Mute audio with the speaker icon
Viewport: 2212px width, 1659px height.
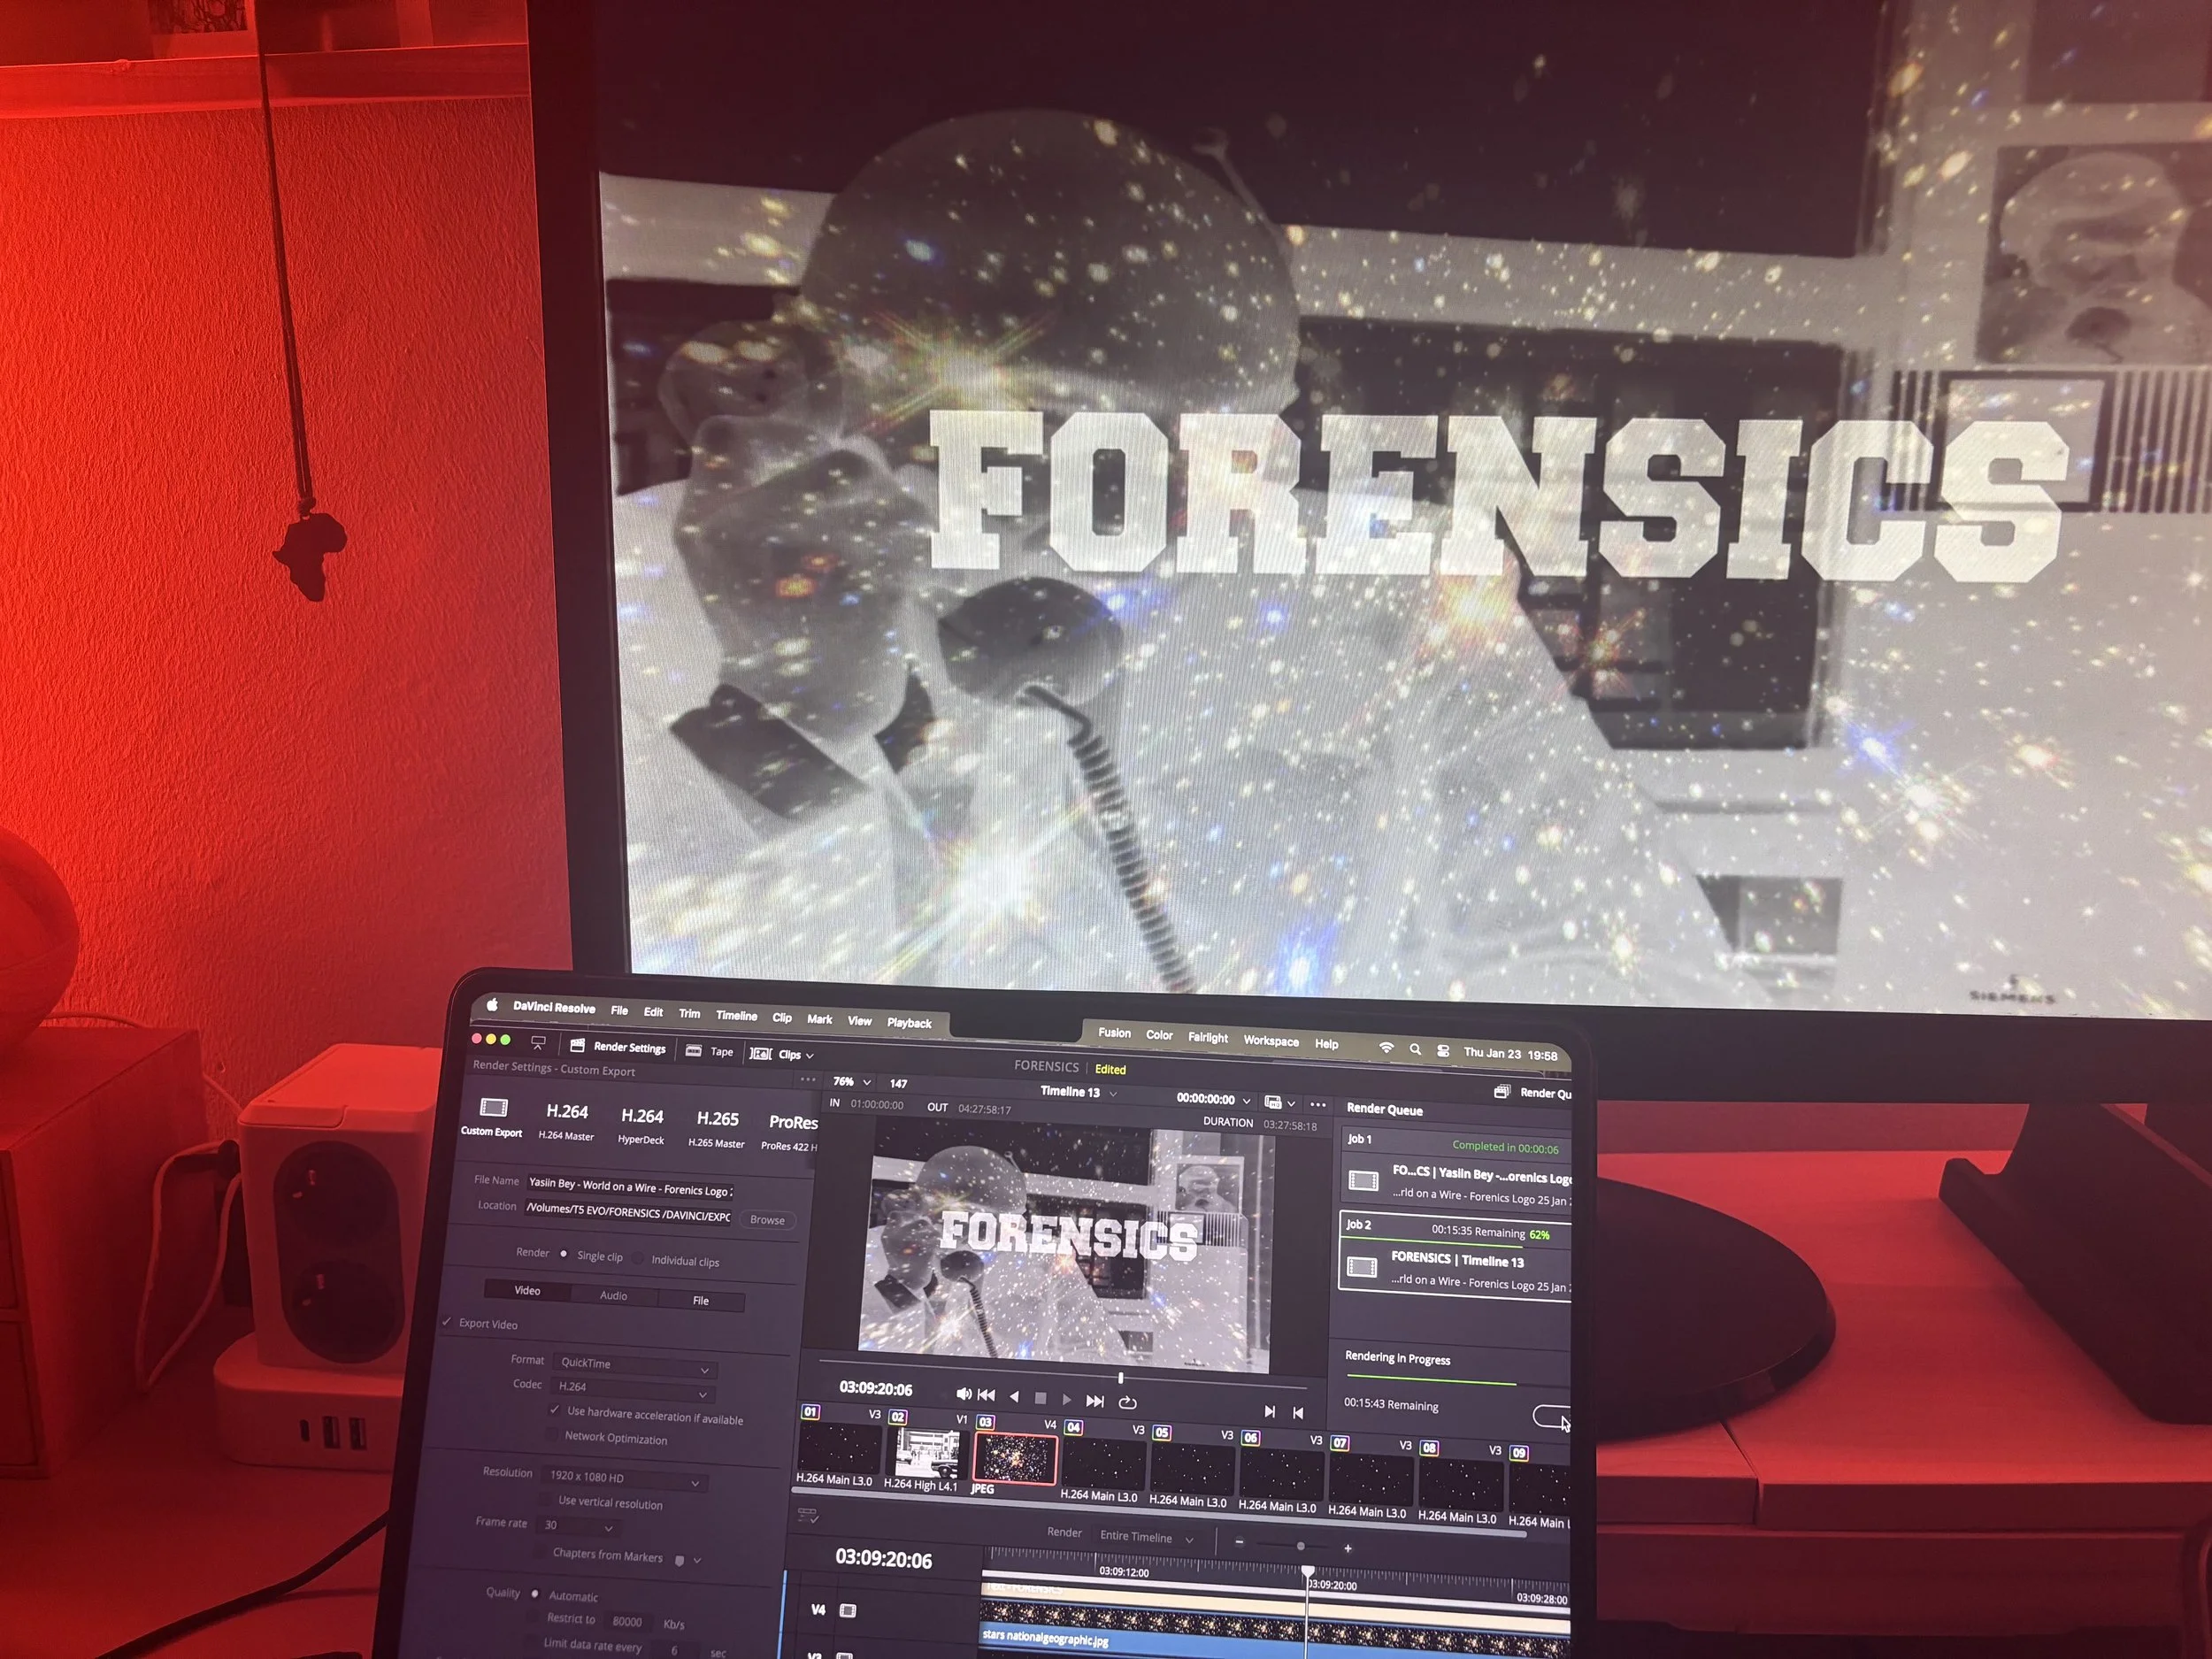pos(964,1394)
